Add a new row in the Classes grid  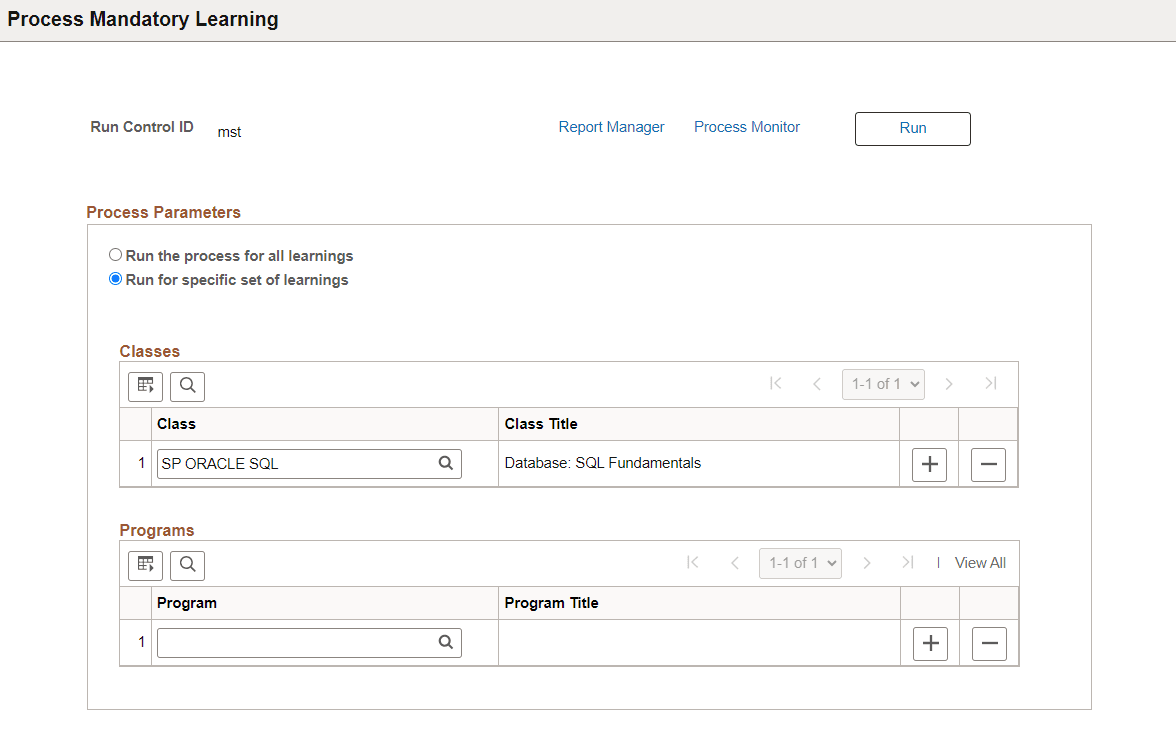(929, 464)
